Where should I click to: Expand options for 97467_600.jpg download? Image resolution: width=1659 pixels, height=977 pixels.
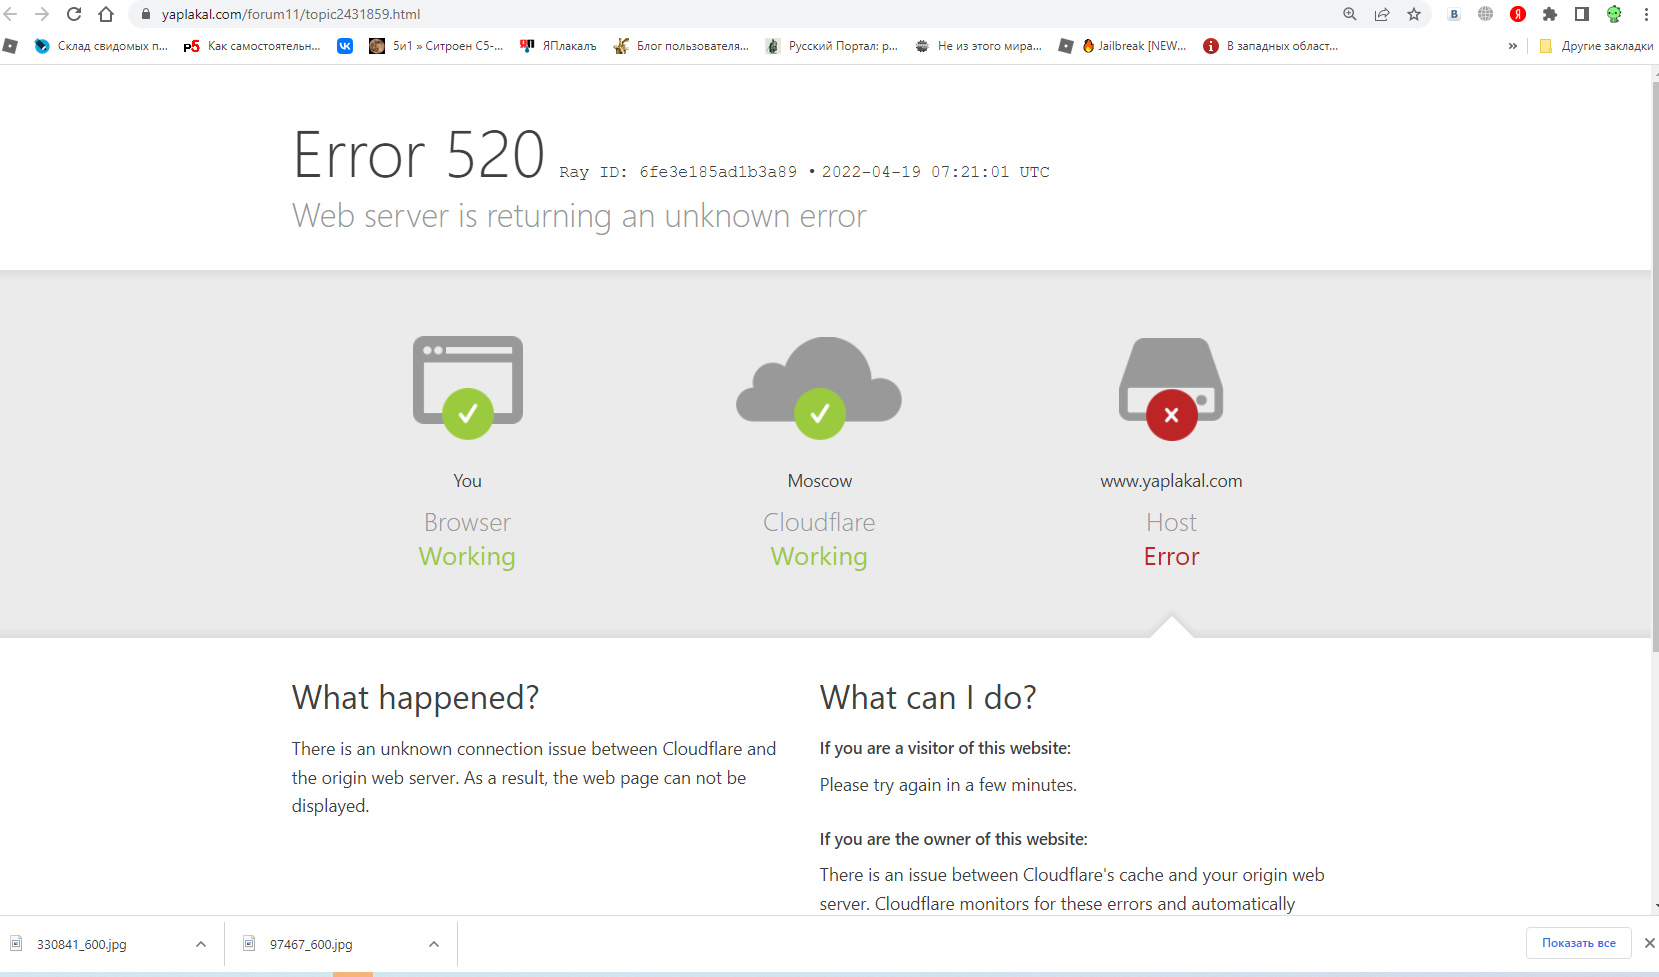(x=434, y=944)
